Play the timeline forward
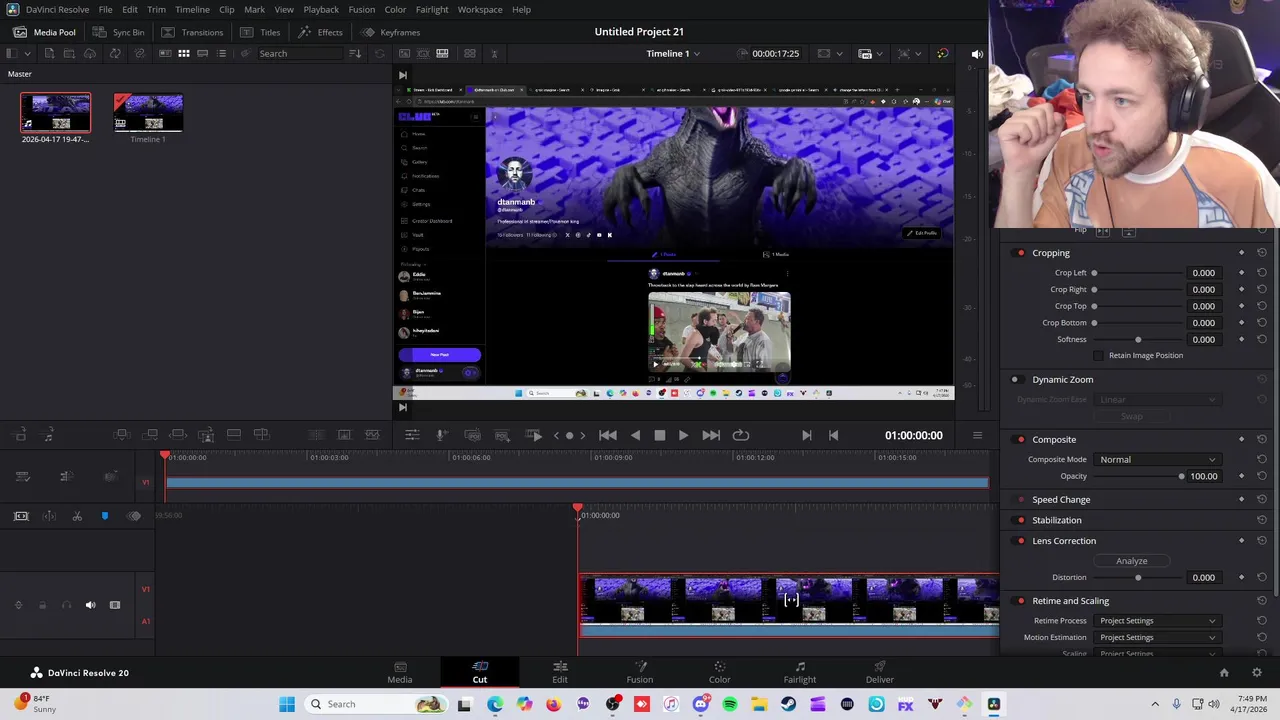Image resolution: width=1280 pixels, height=720 pixels. 683,435
